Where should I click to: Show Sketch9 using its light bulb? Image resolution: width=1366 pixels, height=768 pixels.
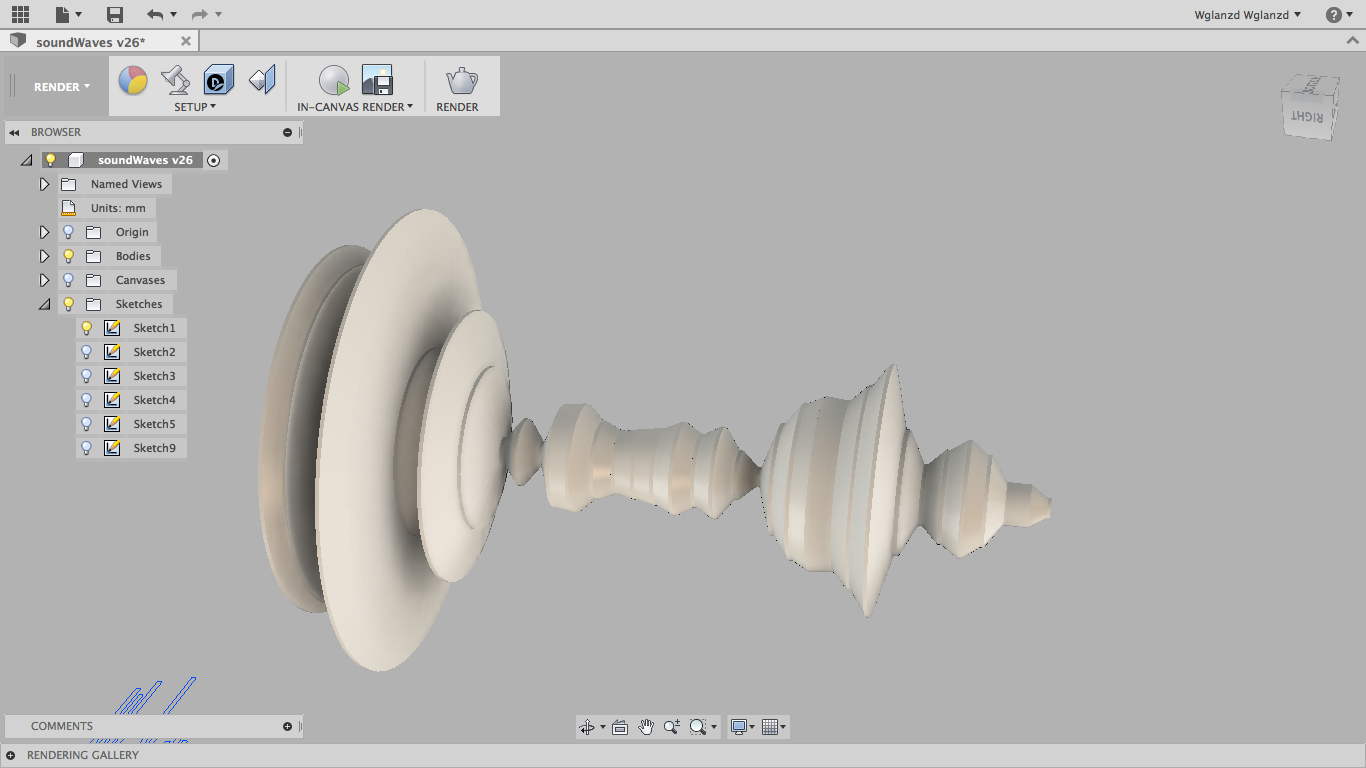(87, 448)
